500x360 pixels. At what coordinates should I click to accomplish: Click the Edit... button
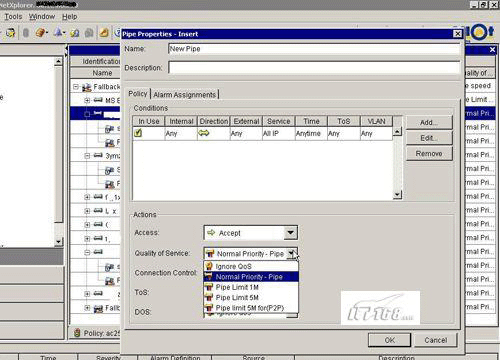pyautogui.click(x=429, y=138)
